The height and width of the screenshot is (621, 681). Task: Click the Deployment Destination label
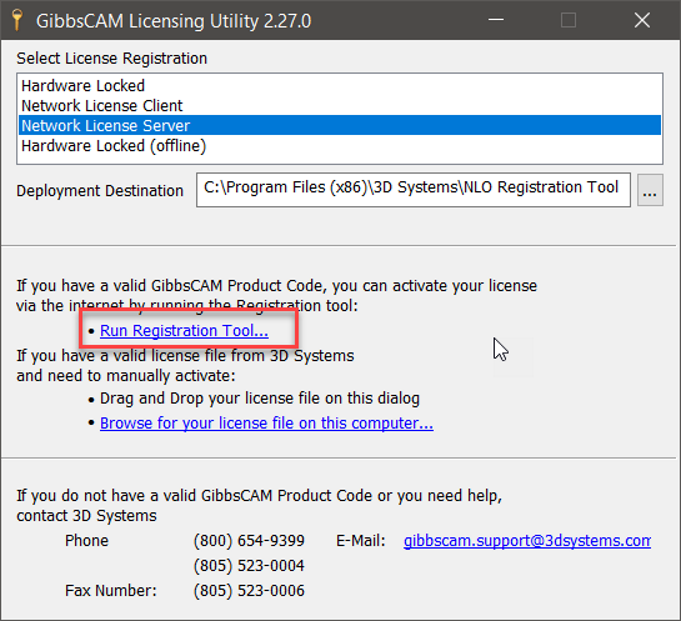pos(100,191)
